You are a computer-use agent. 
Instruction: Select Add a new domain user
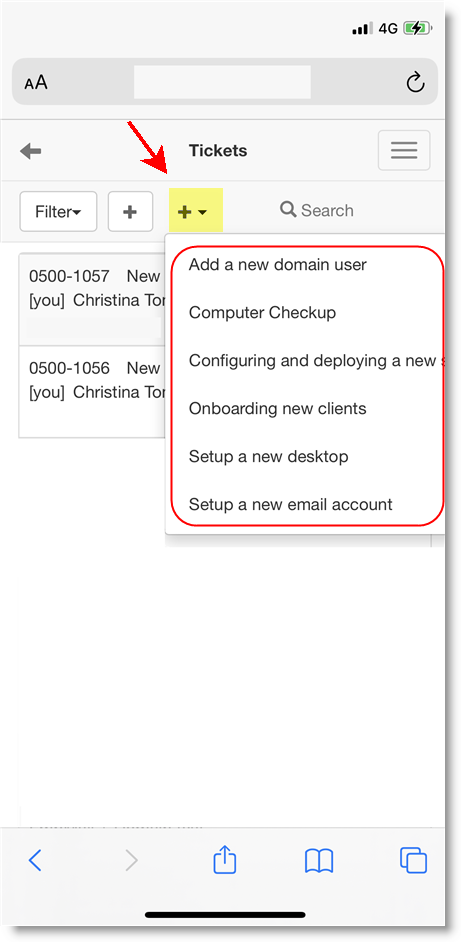click(278, 264)
